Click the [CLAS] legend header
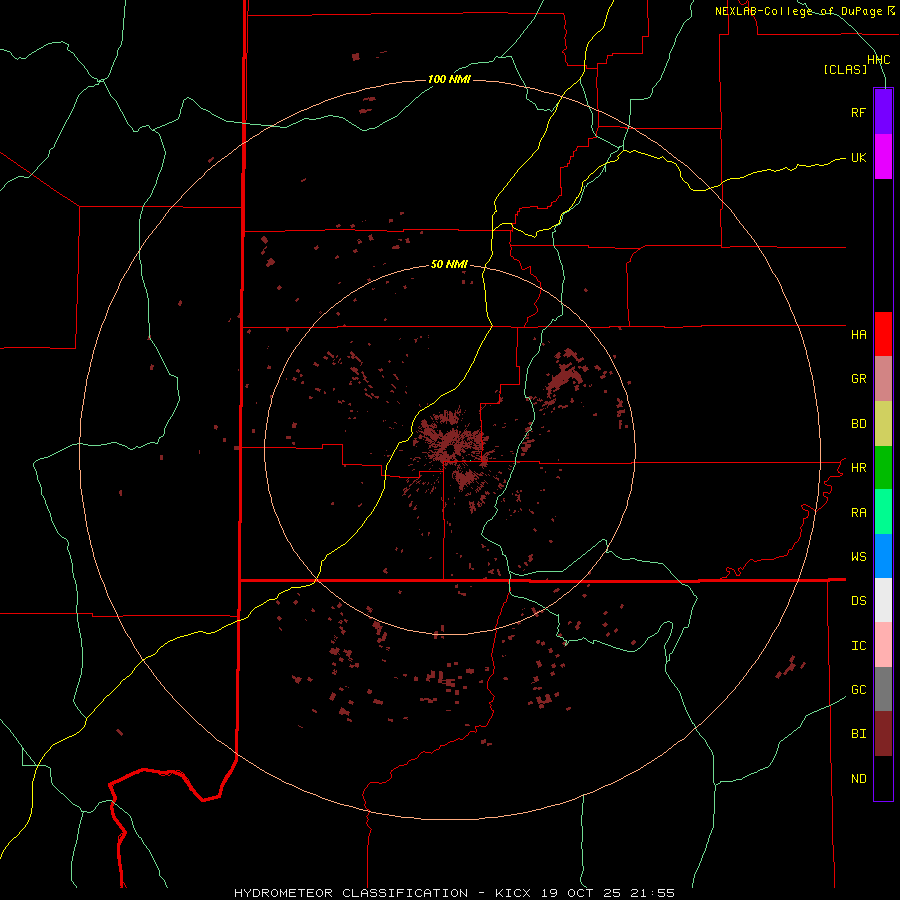The width and height of the screenshot is (900, 900). coord(845,70)
